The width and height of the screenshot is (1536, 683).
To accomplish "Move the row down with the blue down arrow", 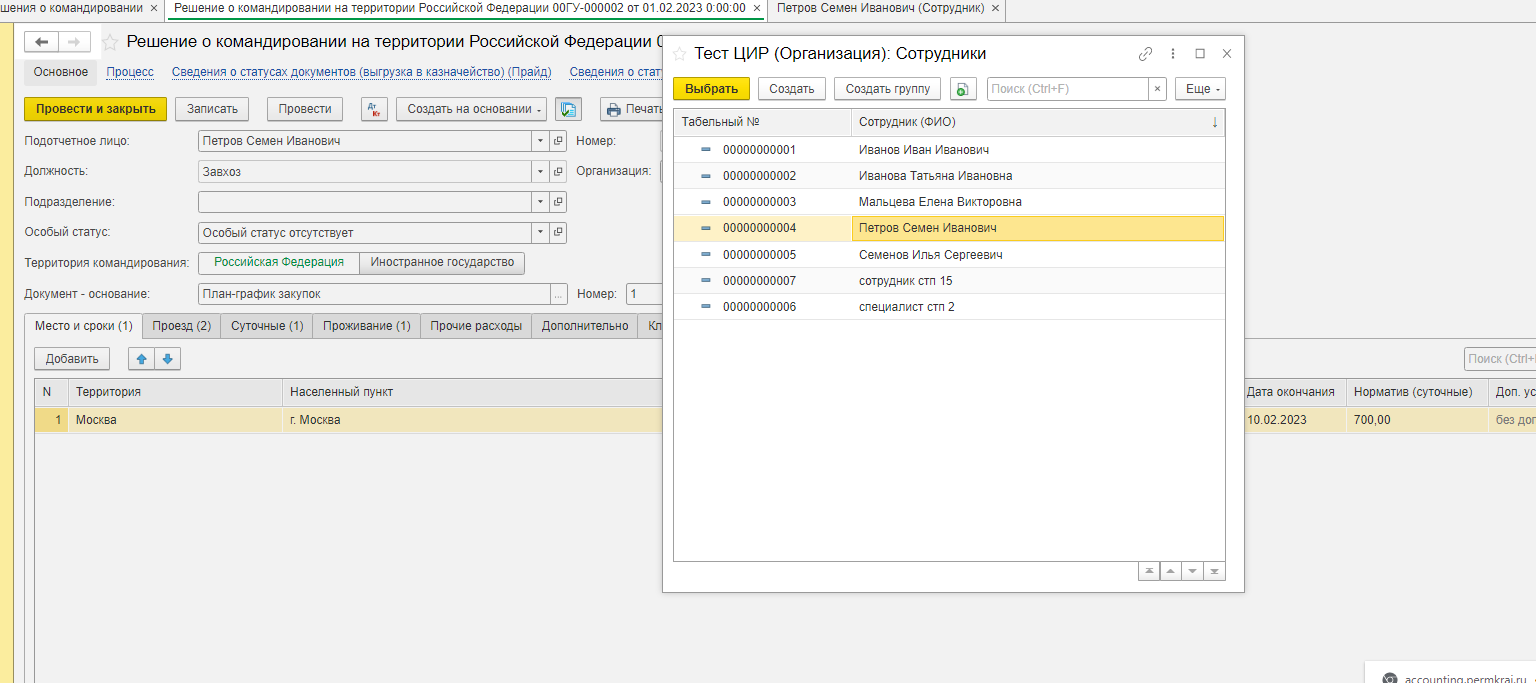I will (x=167, y=359).
